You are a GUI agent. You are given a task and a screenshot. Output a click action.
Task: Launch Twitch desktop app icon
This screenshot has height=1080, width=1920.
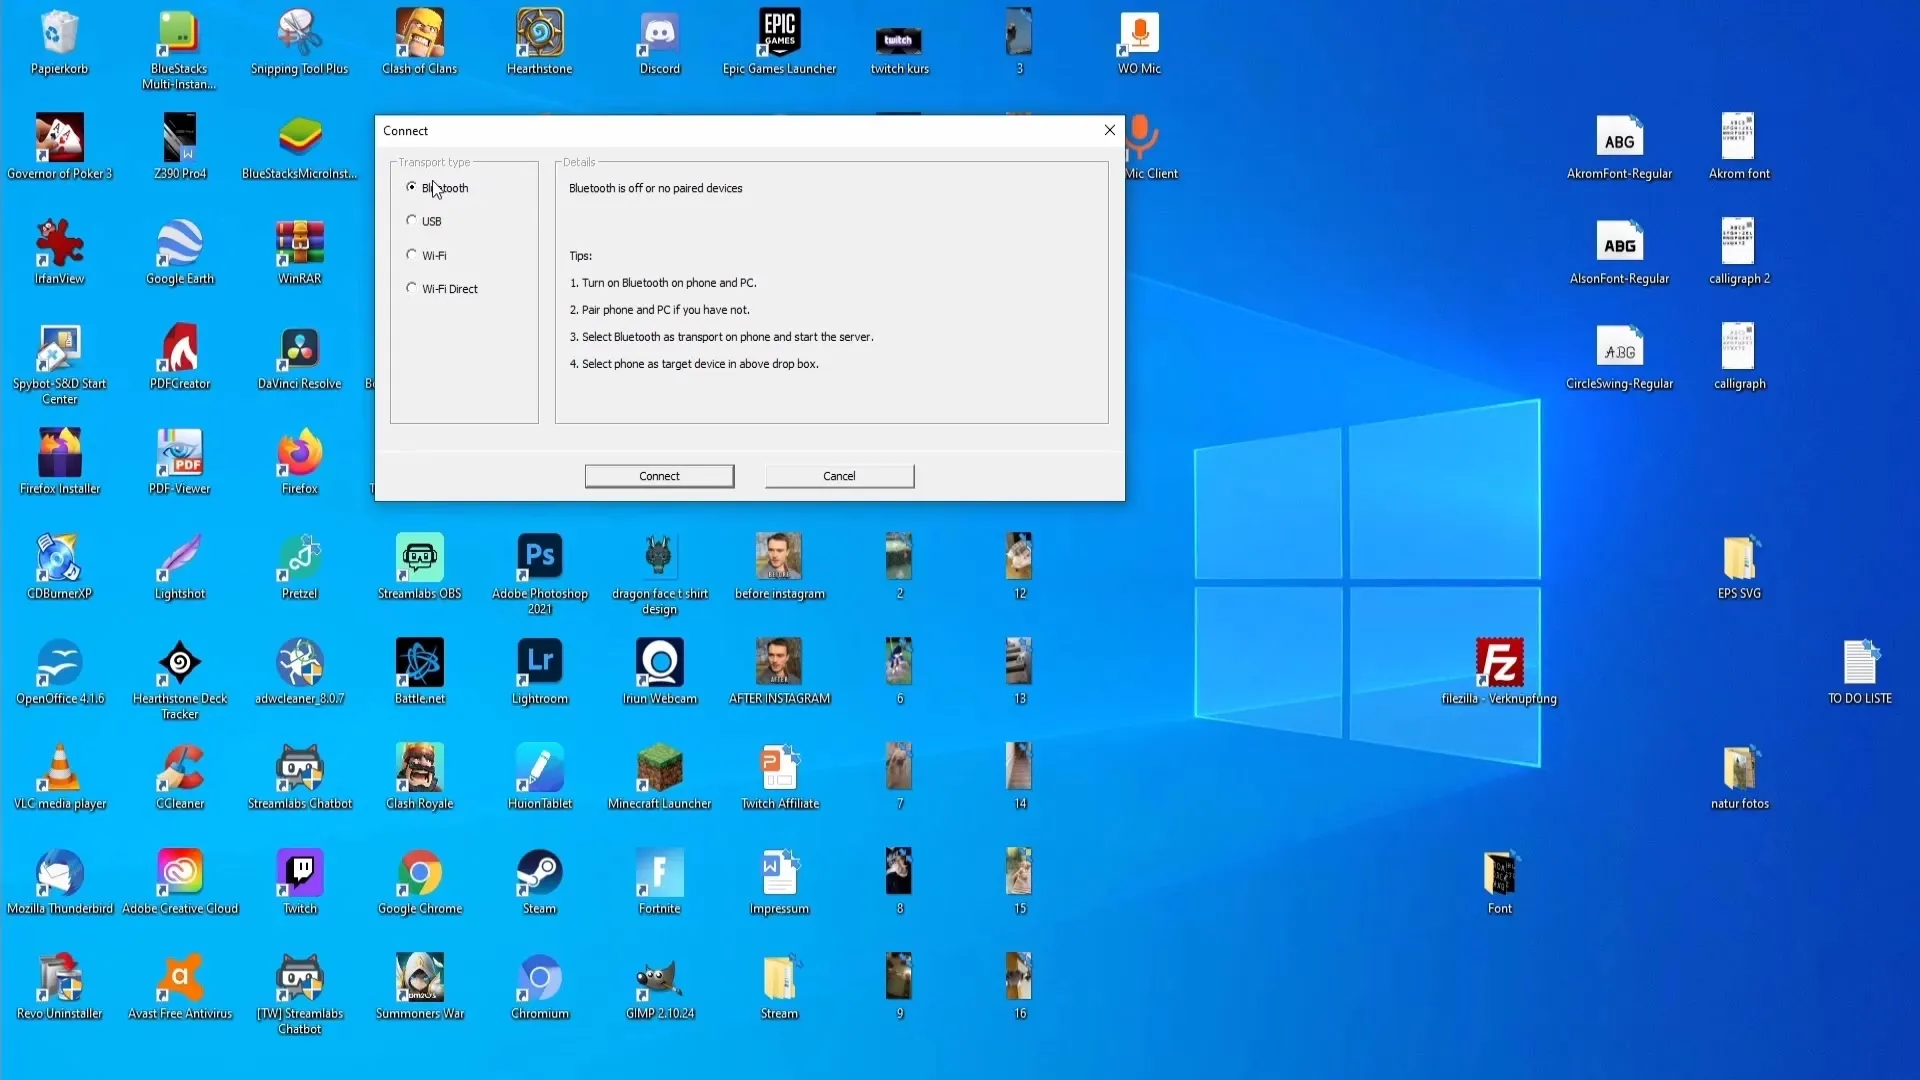click(299, 882)
